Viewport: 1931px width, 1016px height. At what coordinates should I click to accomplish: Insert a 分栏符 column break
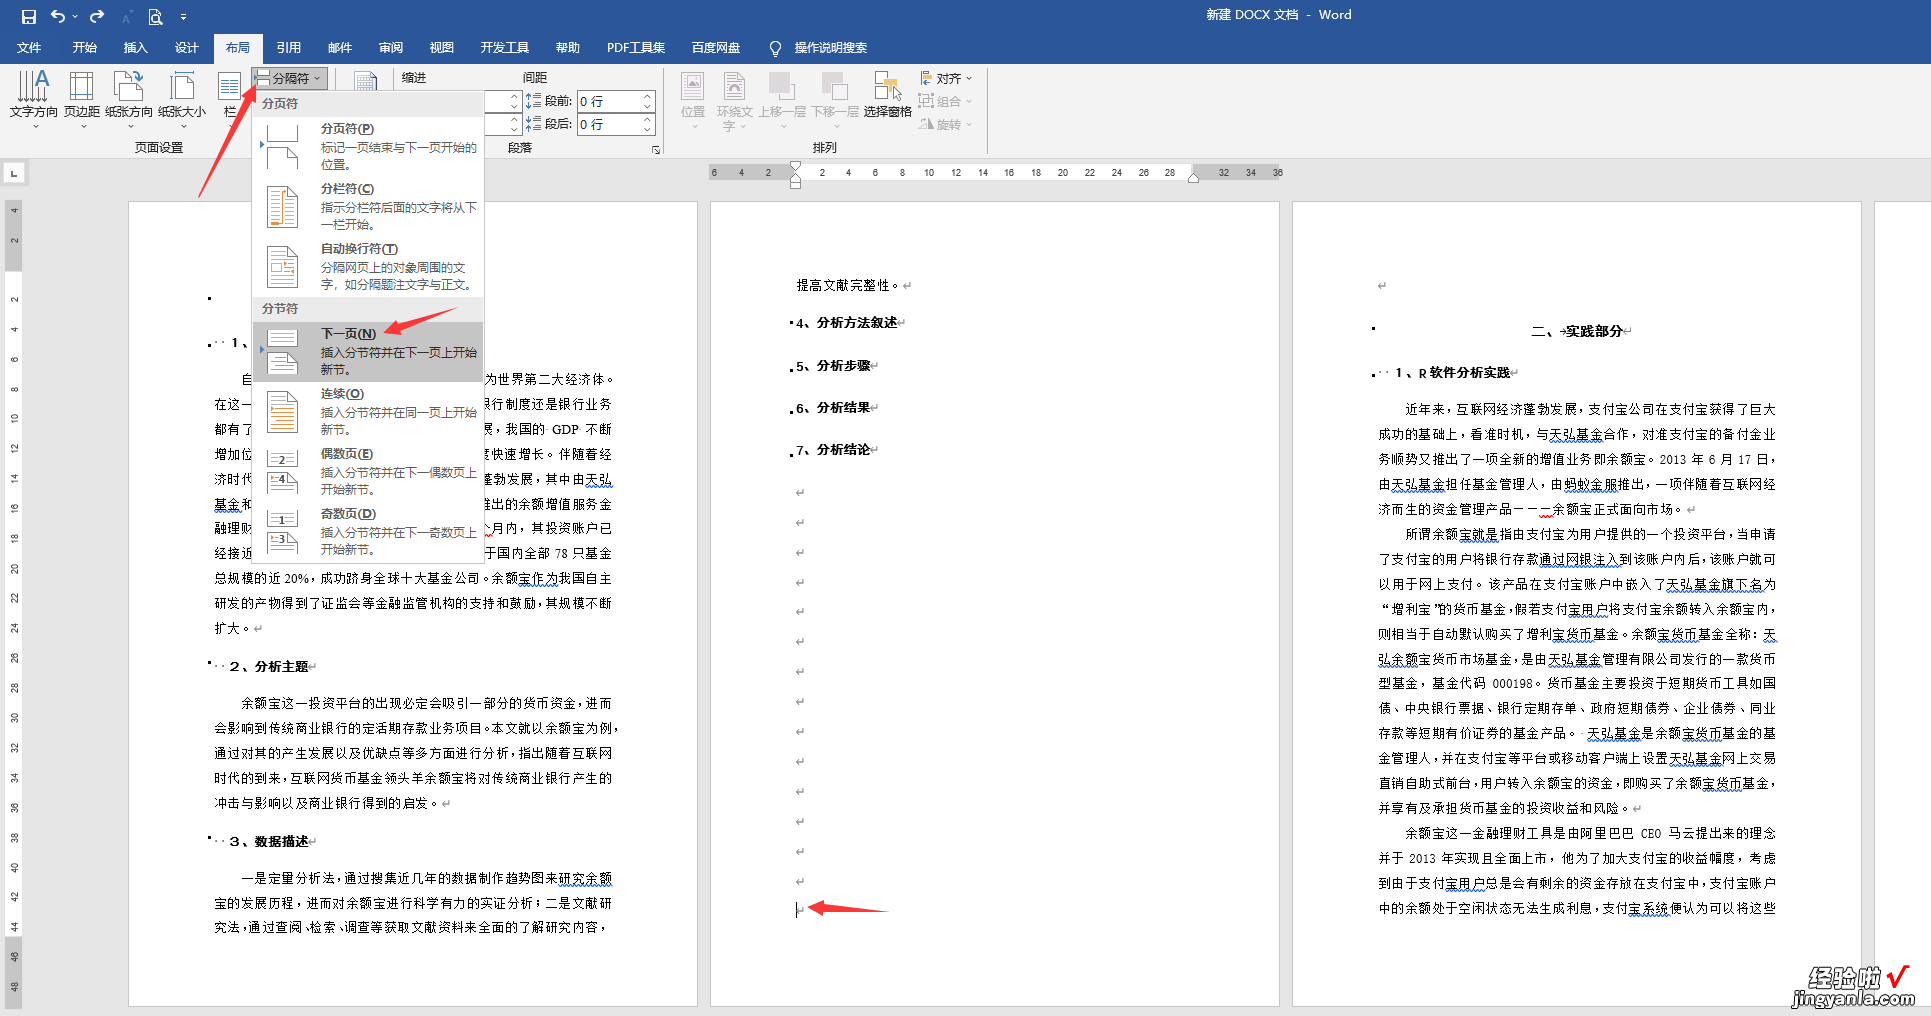pos(368,206)
